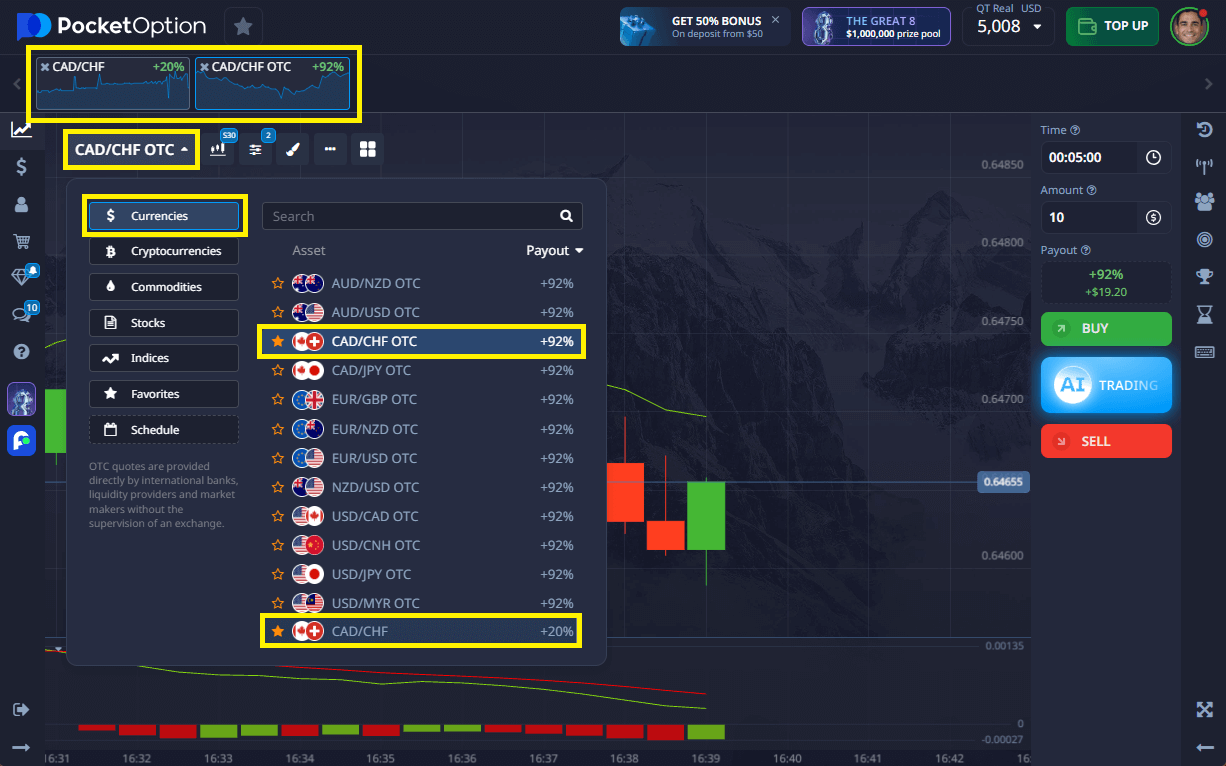Open the chart type candlestick icon
1226x766 pixels.
[x=219, y=150]
